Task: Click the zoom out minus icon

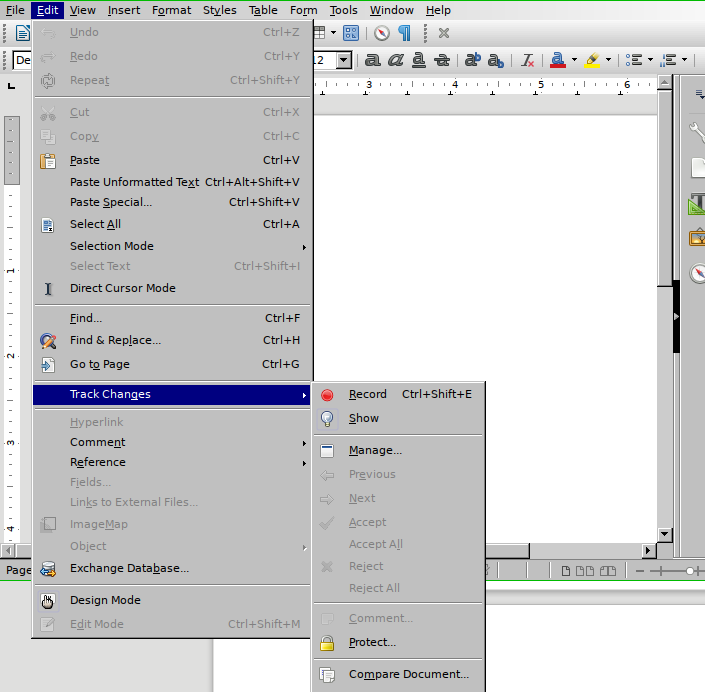Action: click(640, 571)
